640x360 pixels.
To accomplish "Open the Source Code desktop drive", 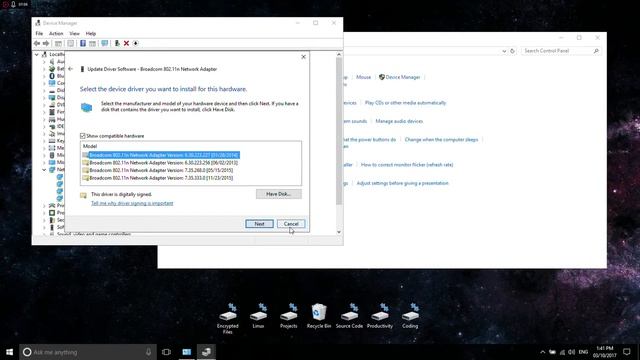I will click(349, 316).
